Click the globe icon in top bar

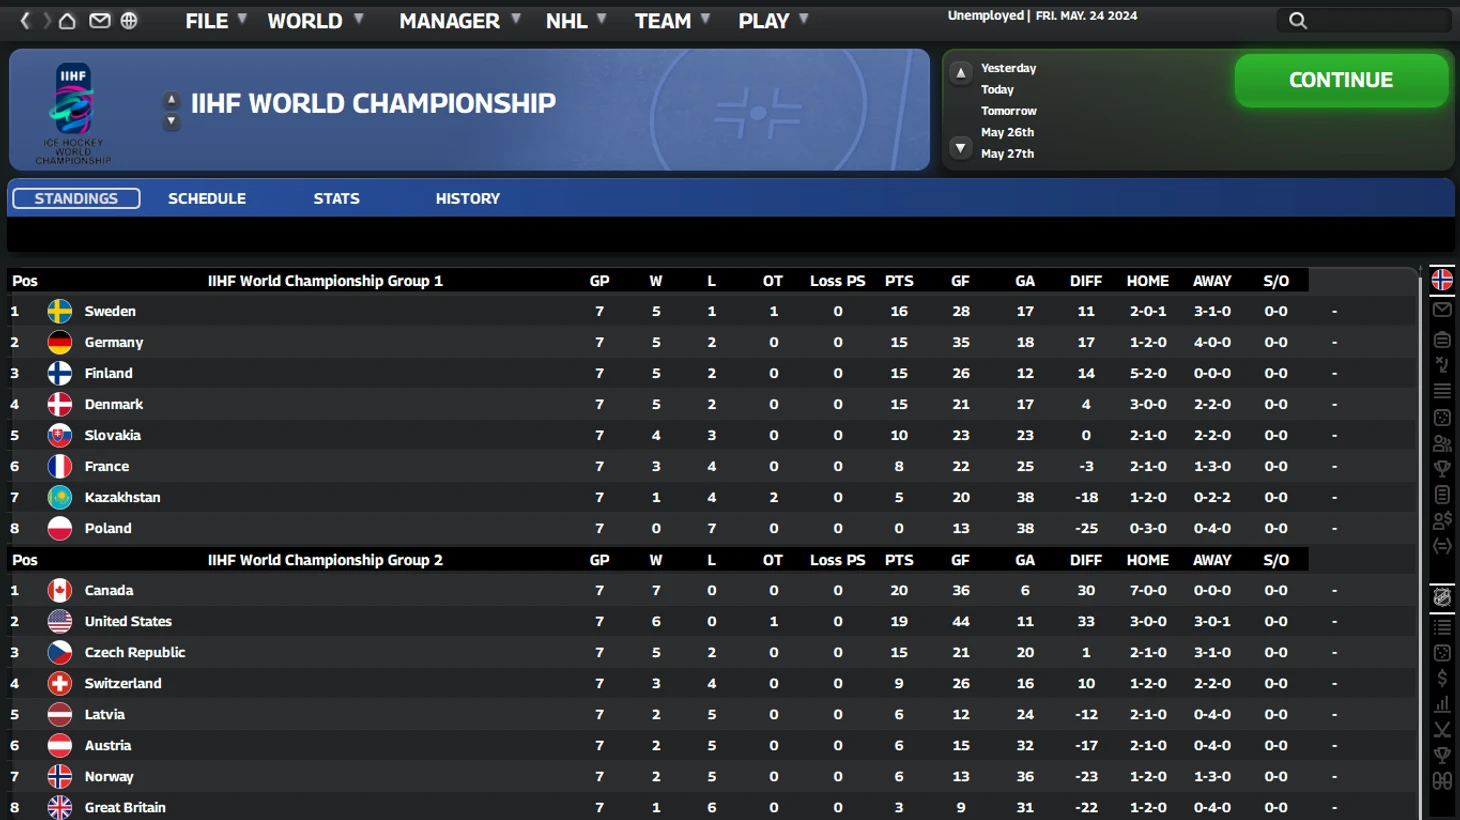[129, 20]
